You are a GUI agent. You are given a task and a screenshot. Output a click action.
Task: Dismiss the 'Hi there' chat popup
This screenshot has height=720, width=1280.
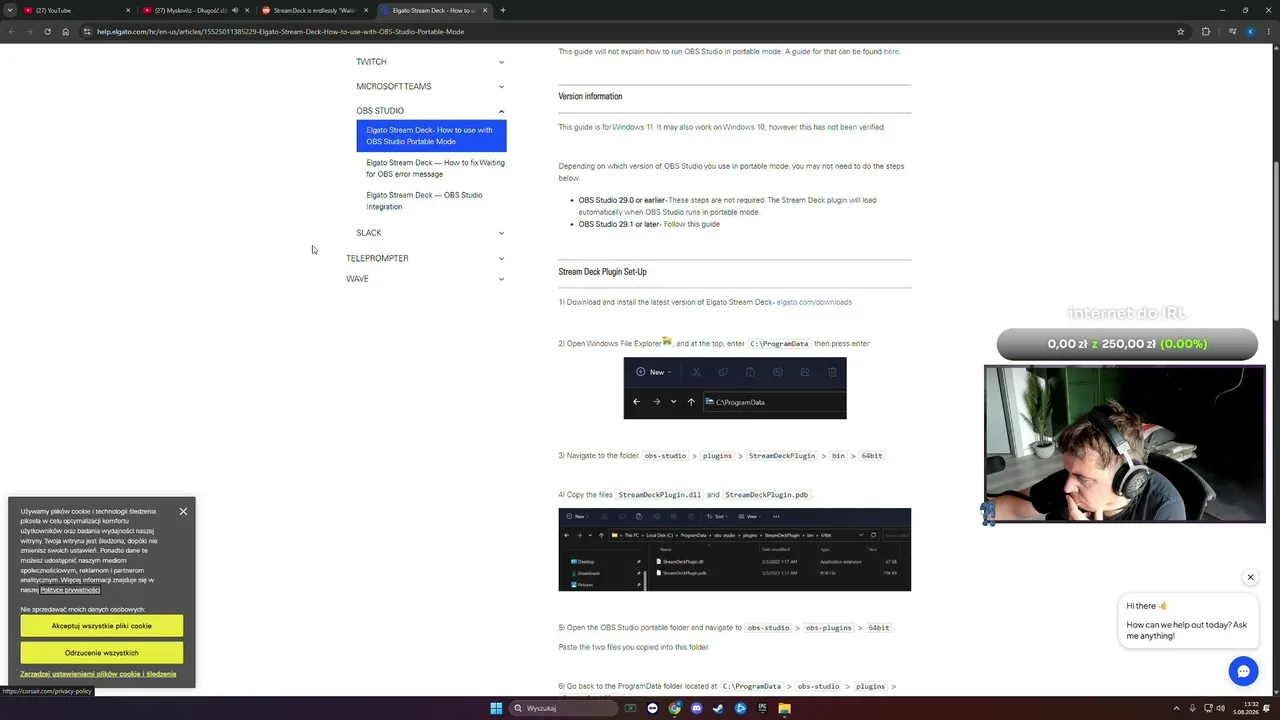point(1250,577)
